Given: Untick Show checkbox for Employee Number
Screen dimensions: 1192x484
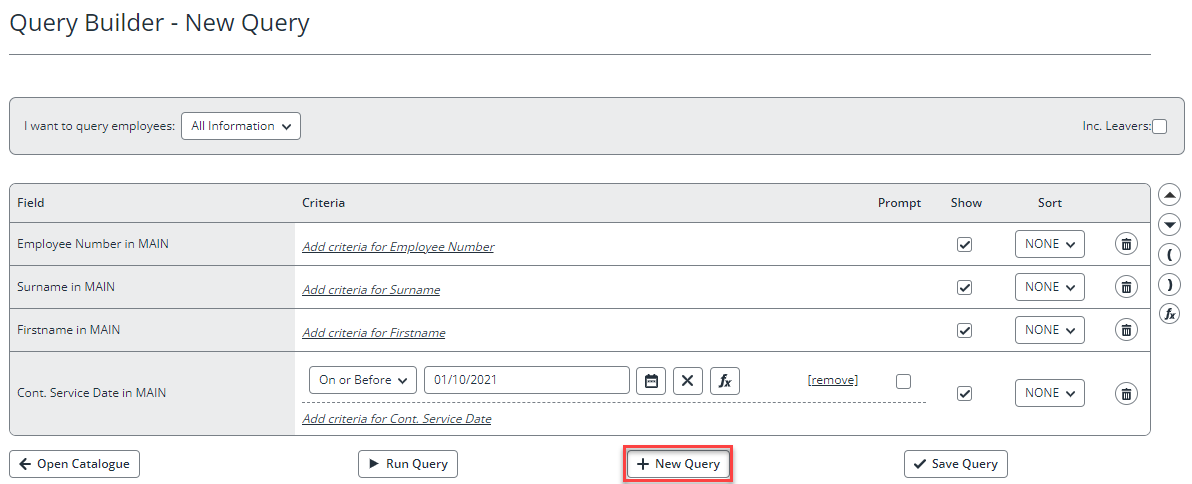Looking at the screenshot, I should click(x=964, y=244).
